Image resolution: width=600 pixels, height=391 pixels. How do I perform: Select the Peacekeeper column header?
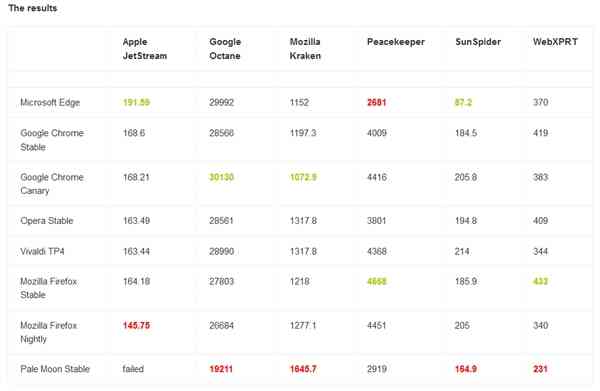[396, 42]
